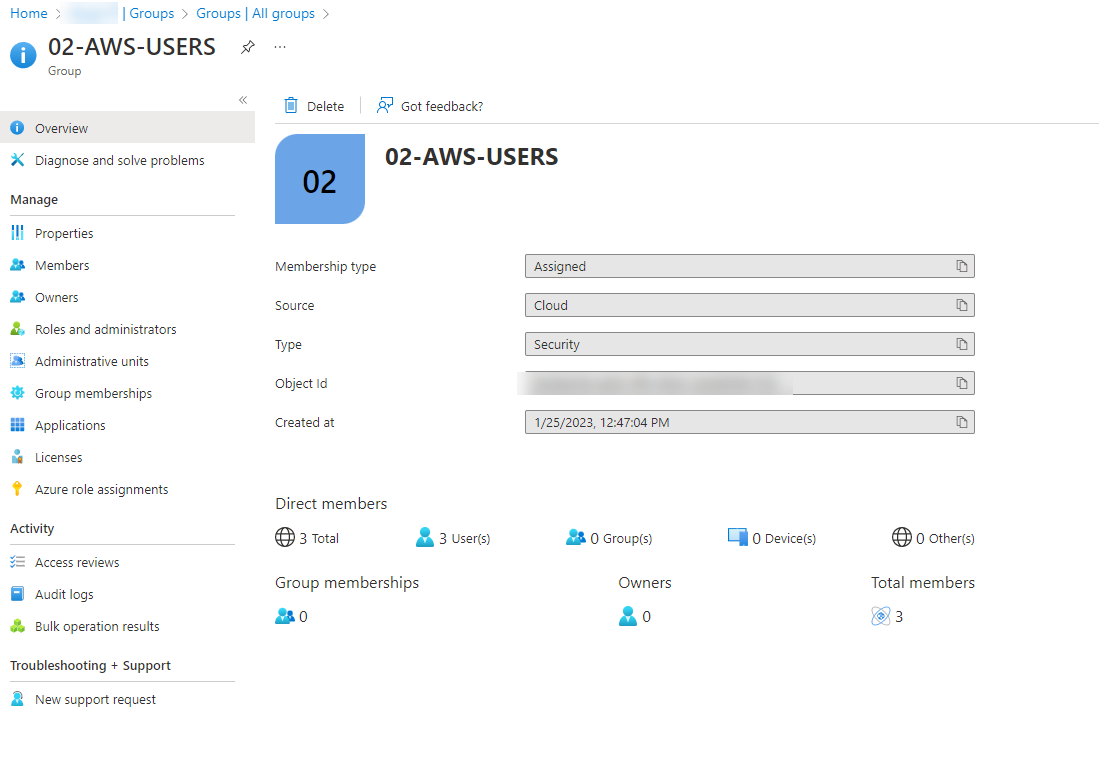Copy the Created at timestamp

(x=962, y=423)
